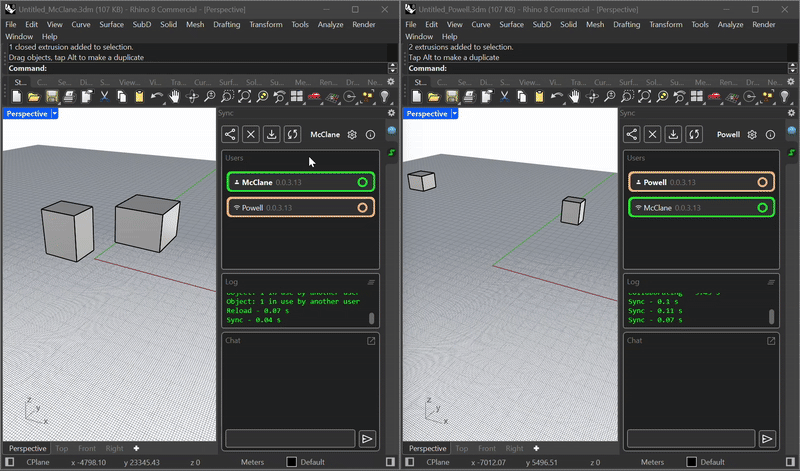This screenshot has height=471, width=800.
Task: Expand Perspective viewport dropdown in McClane window
Action: coord(55,114)
